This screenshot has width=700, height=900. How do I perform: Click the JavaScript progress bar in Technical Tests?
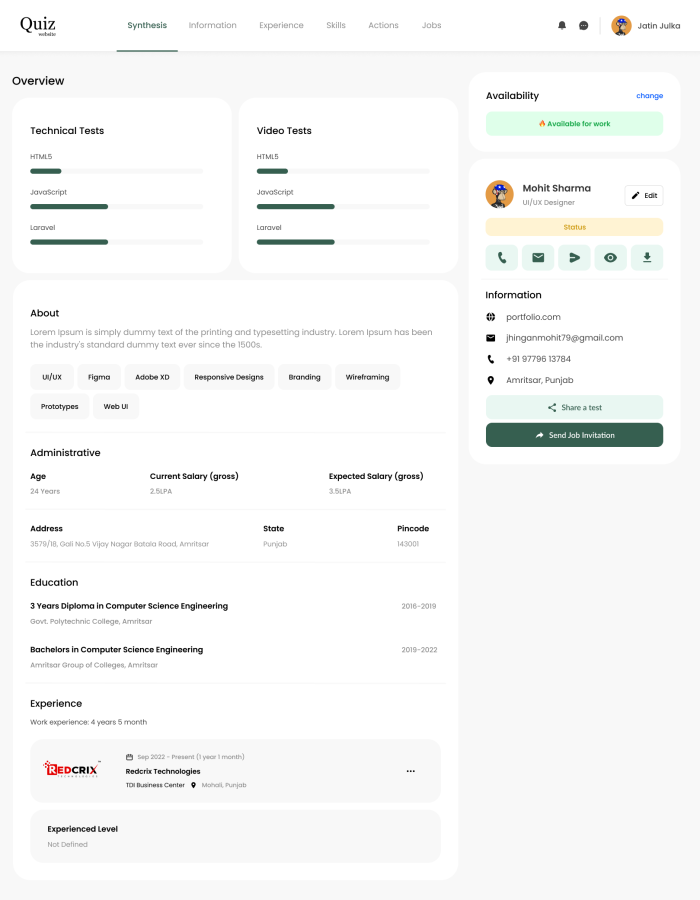[116, 207]
